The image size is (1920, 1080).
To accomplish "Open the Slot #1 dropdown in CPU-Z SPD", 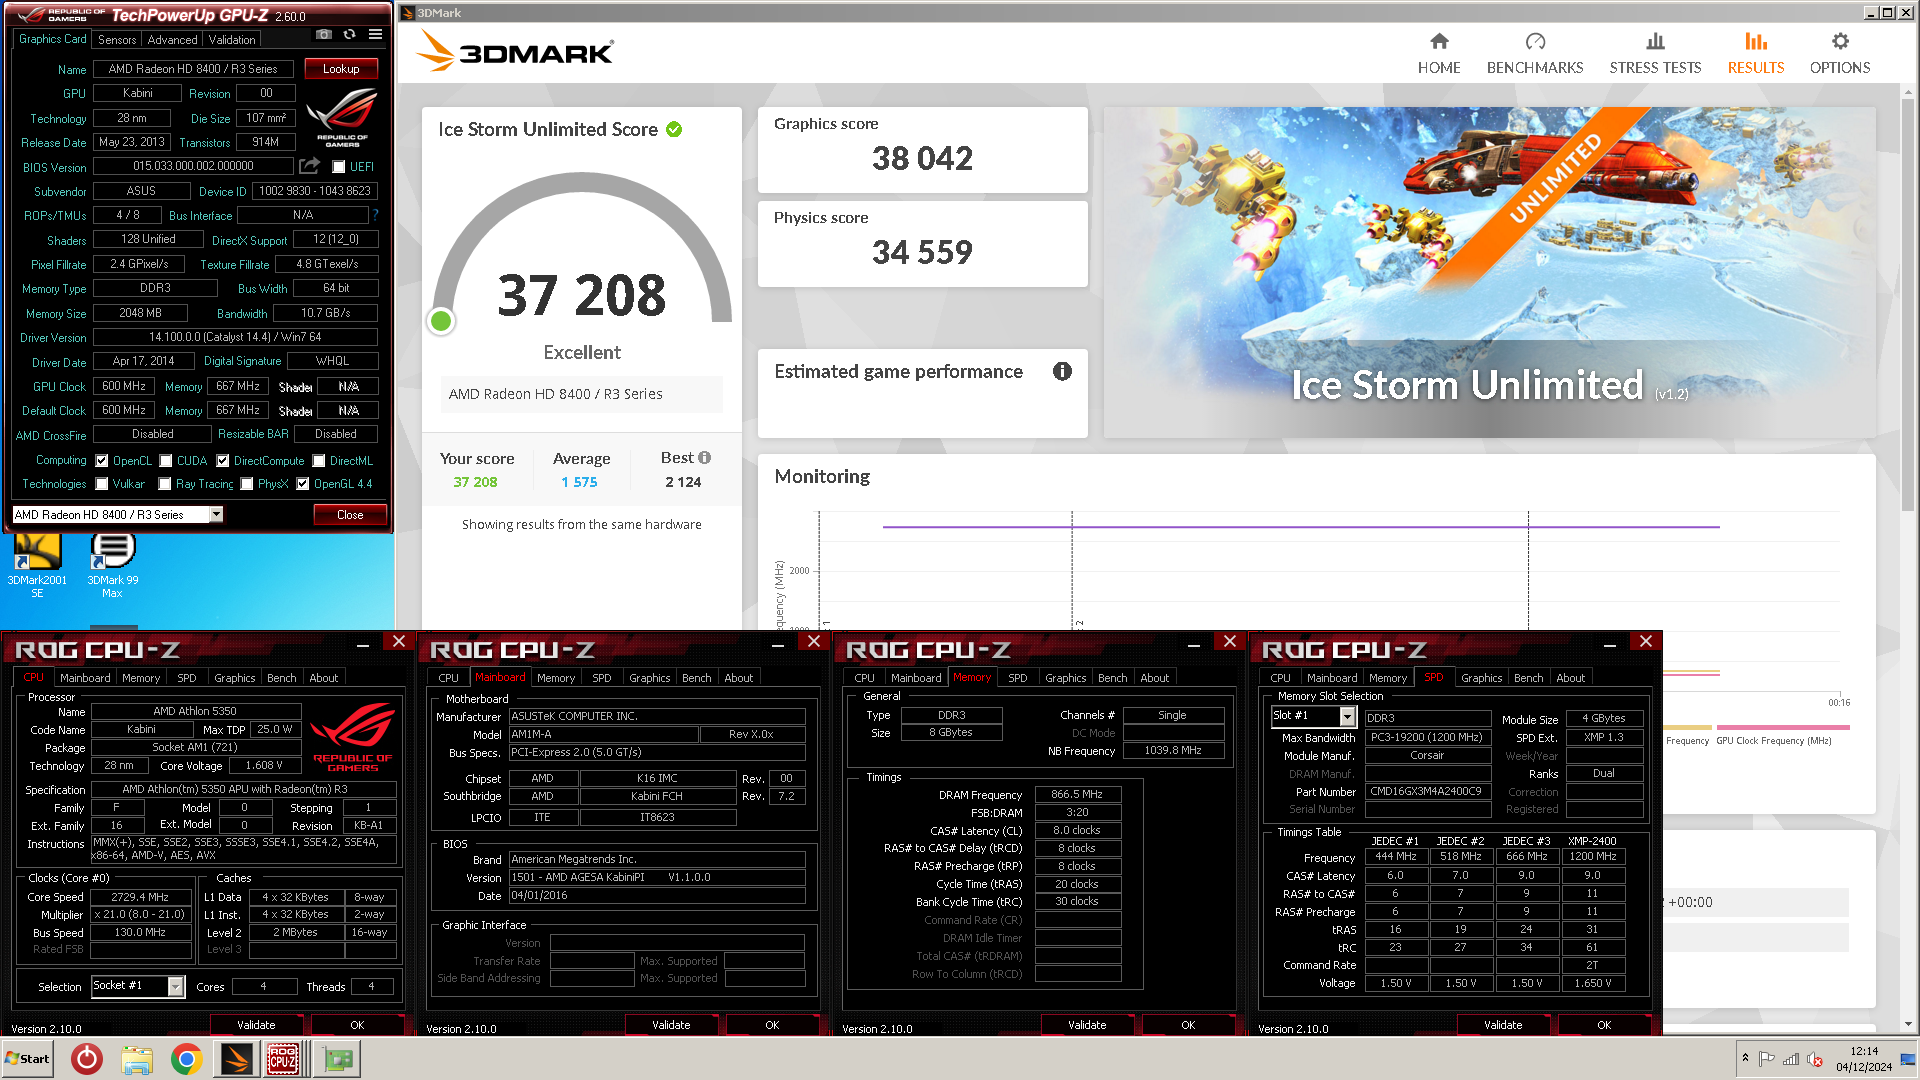I will [x=1347, y=716].
